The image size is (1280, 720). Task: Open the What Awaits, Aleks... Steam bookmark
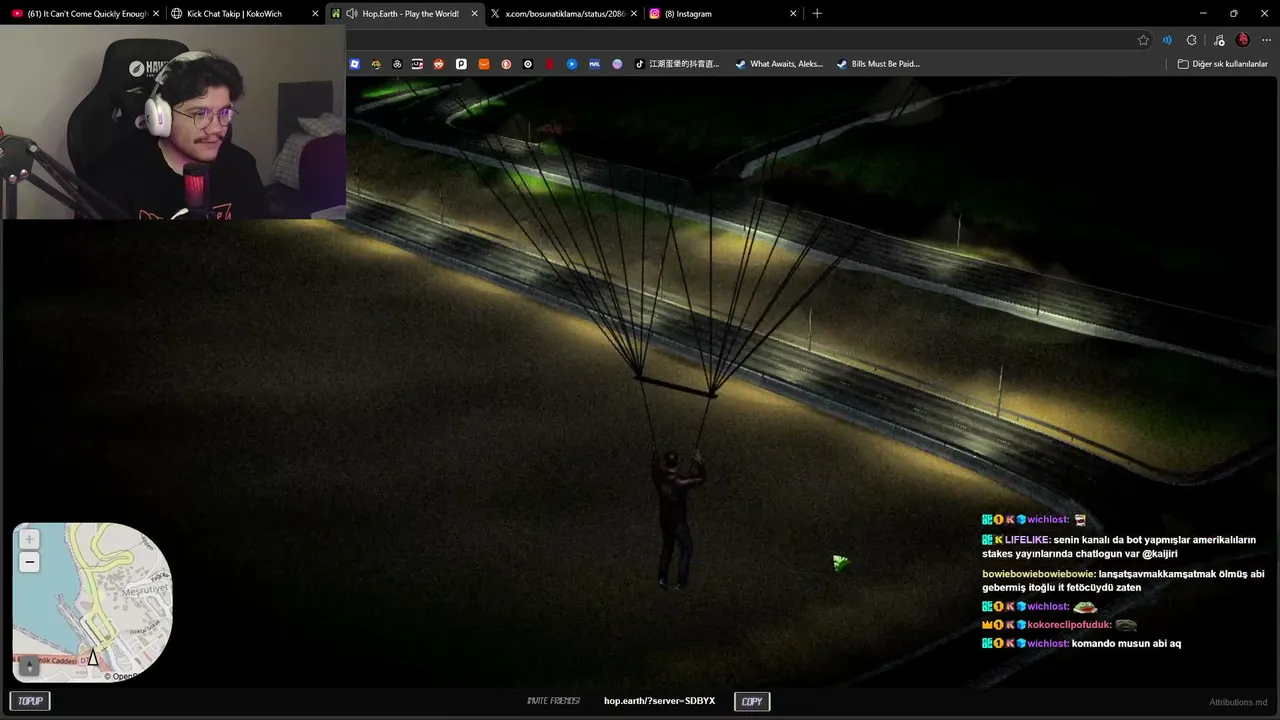tap(778, 64)
